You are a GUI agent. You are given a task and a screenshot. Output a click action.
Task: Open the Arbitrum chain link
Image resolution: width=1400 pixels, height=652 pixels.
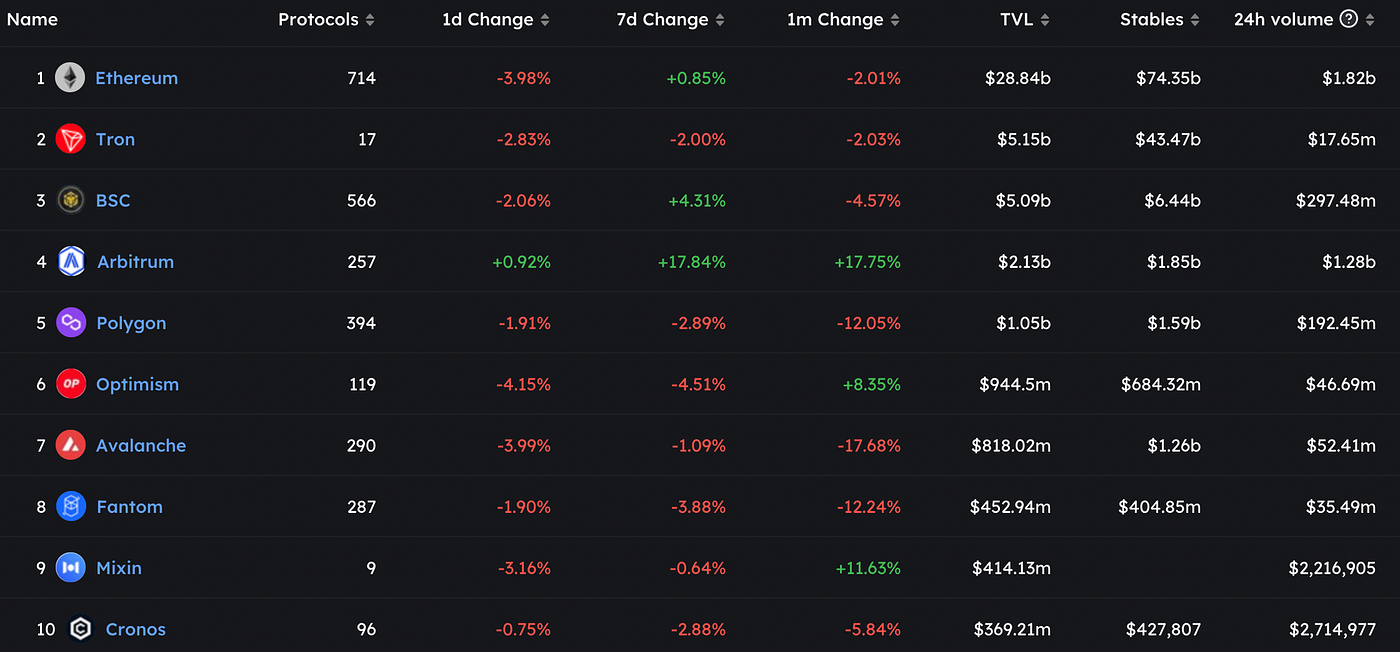pos(135,262)
